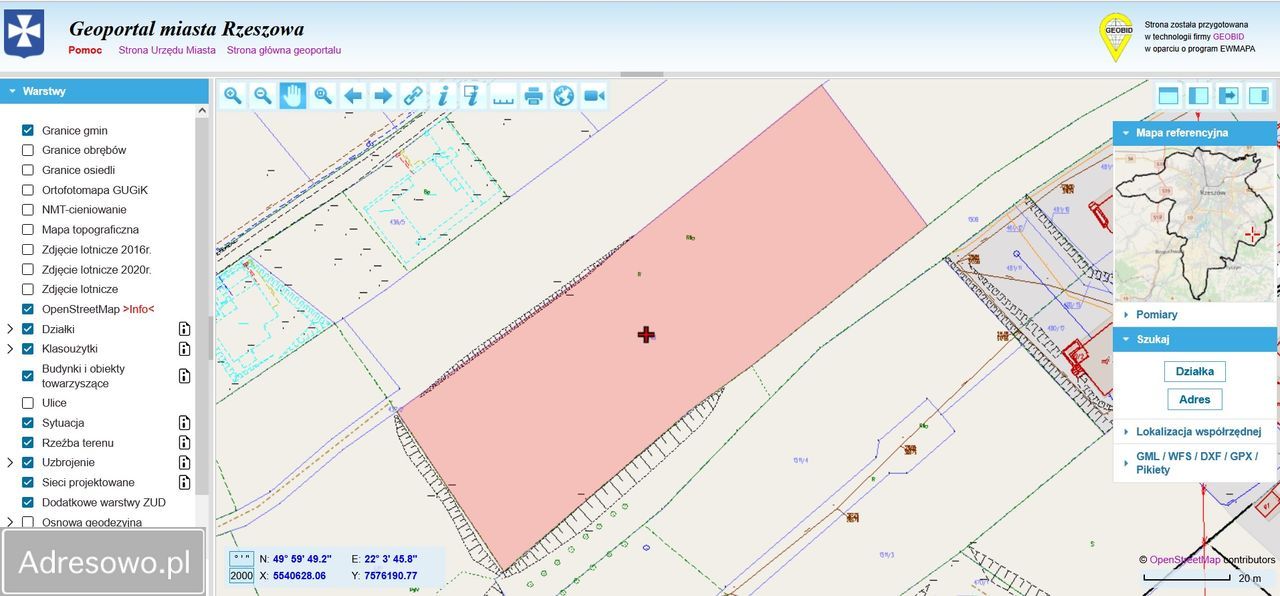Expand GML / WFS / DXF / GPX / Pikiety section
Image resolution: width=1280 pixels, height=596 pixels.
tap(1194, 463)
